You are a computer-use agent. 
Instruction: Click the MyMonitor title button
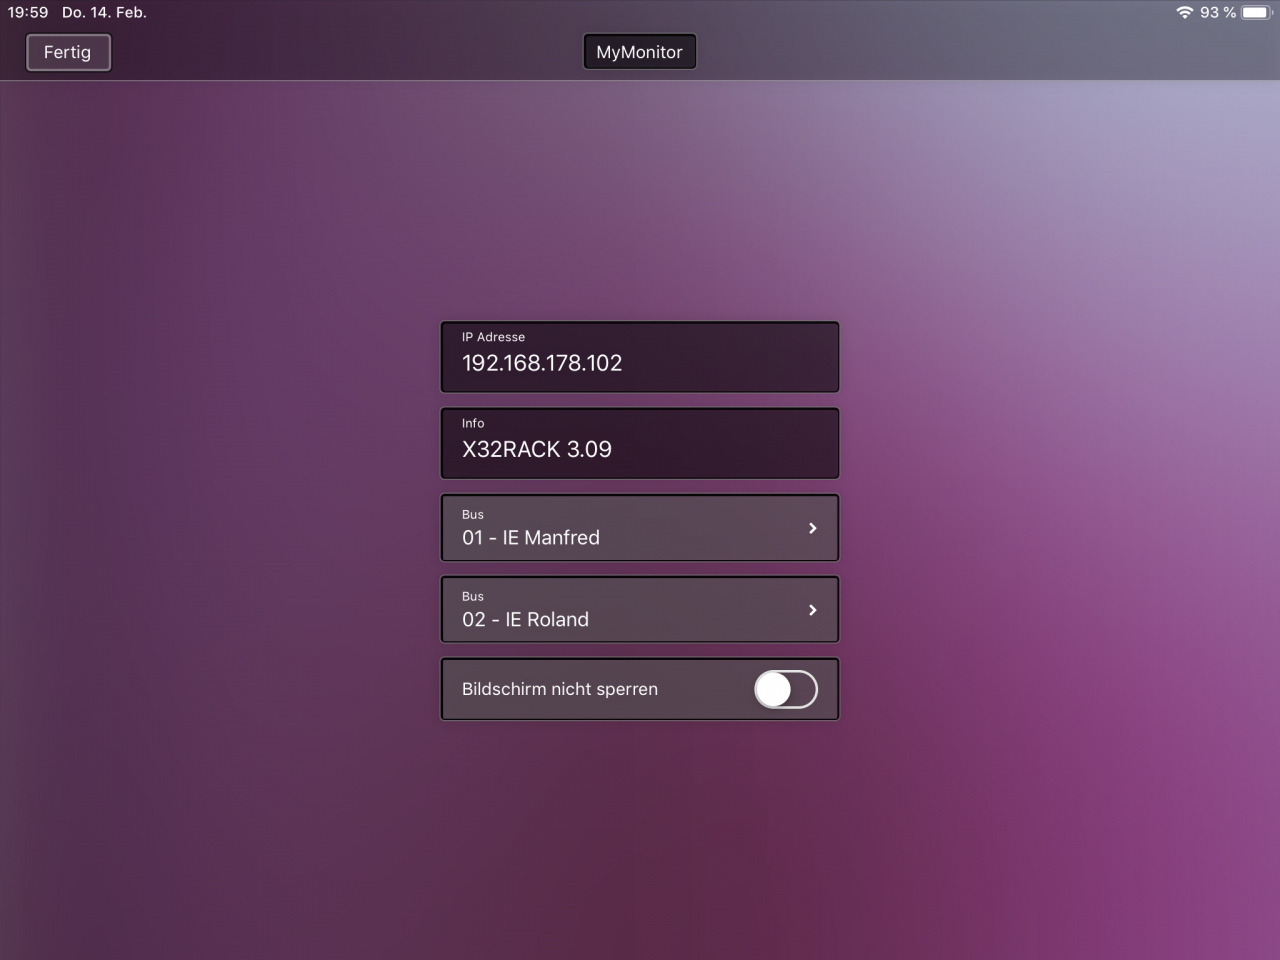pos(639,52)
